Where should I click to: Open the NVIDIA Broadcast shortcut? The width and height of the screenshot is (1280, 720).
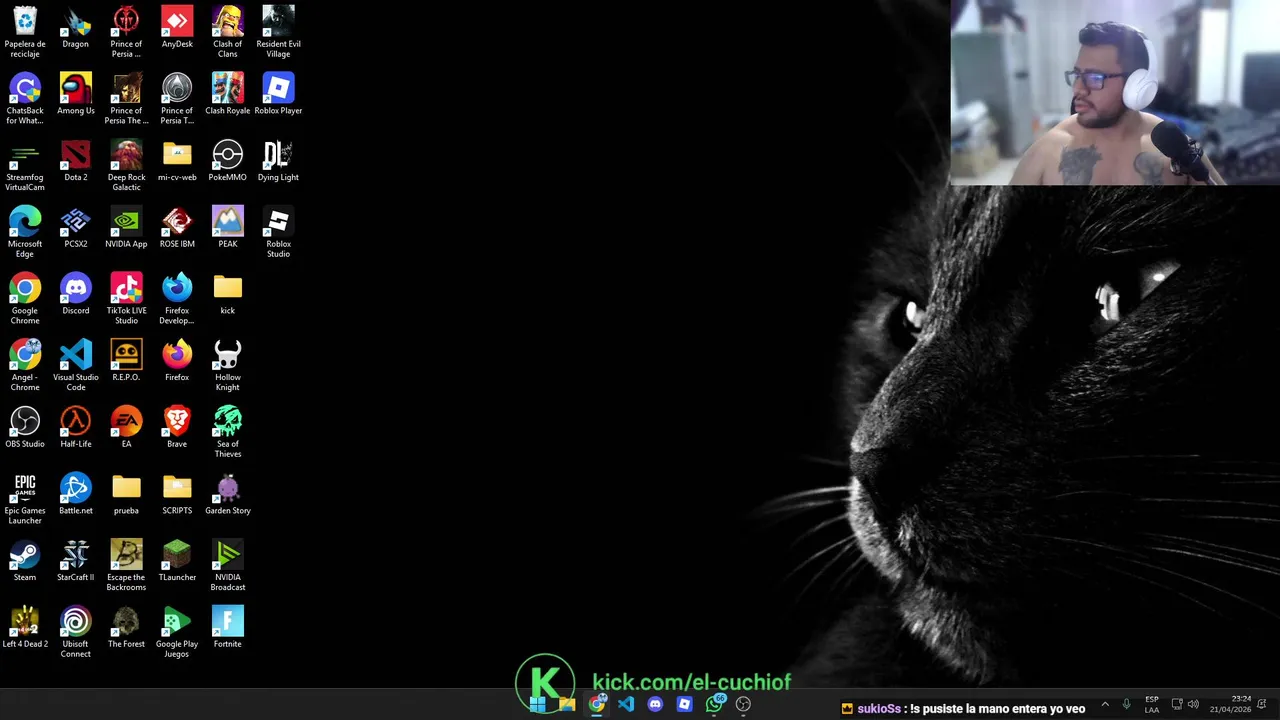point(228,566)
